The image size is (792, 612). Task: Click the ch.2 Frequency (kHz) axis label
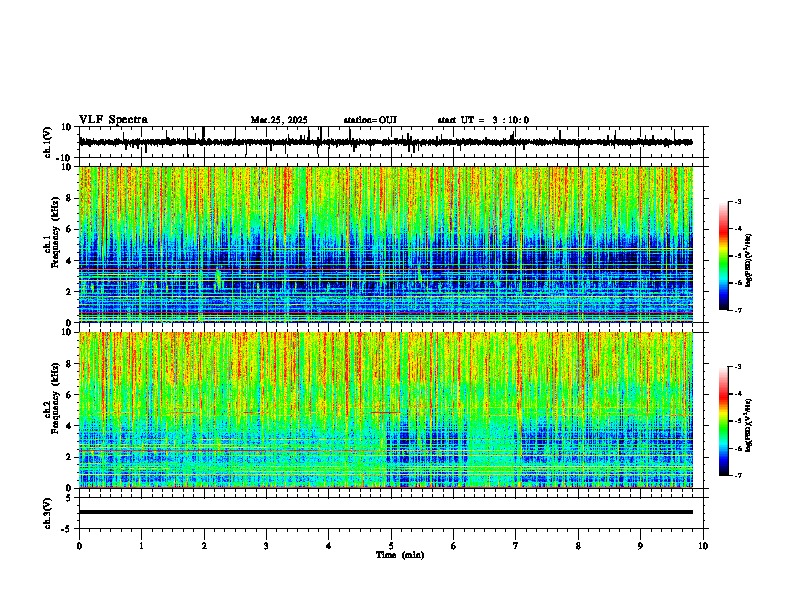point(51,398)
